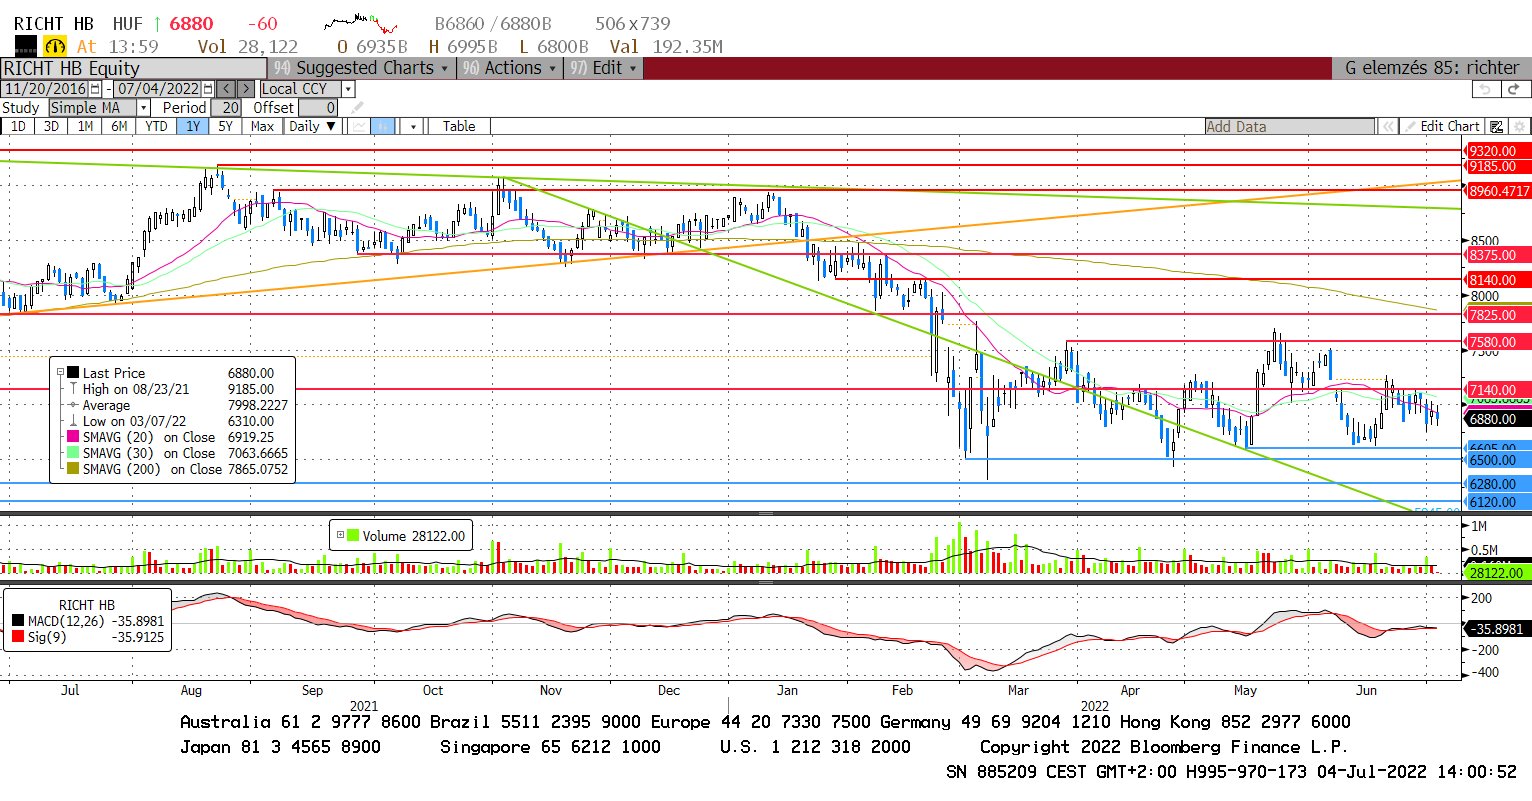
Task: Click the Add Data input box
Action: pyautogui.click(x=1290, y=127)
